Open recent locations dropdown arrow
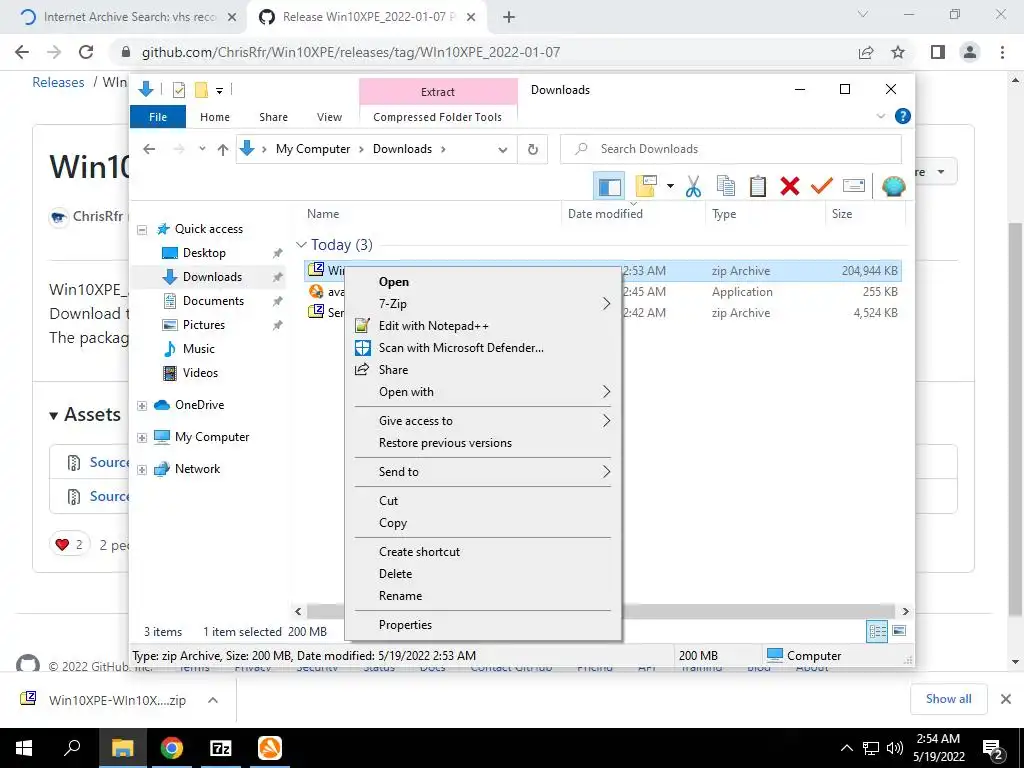1024x768 pixels. [x=202, y=150]
